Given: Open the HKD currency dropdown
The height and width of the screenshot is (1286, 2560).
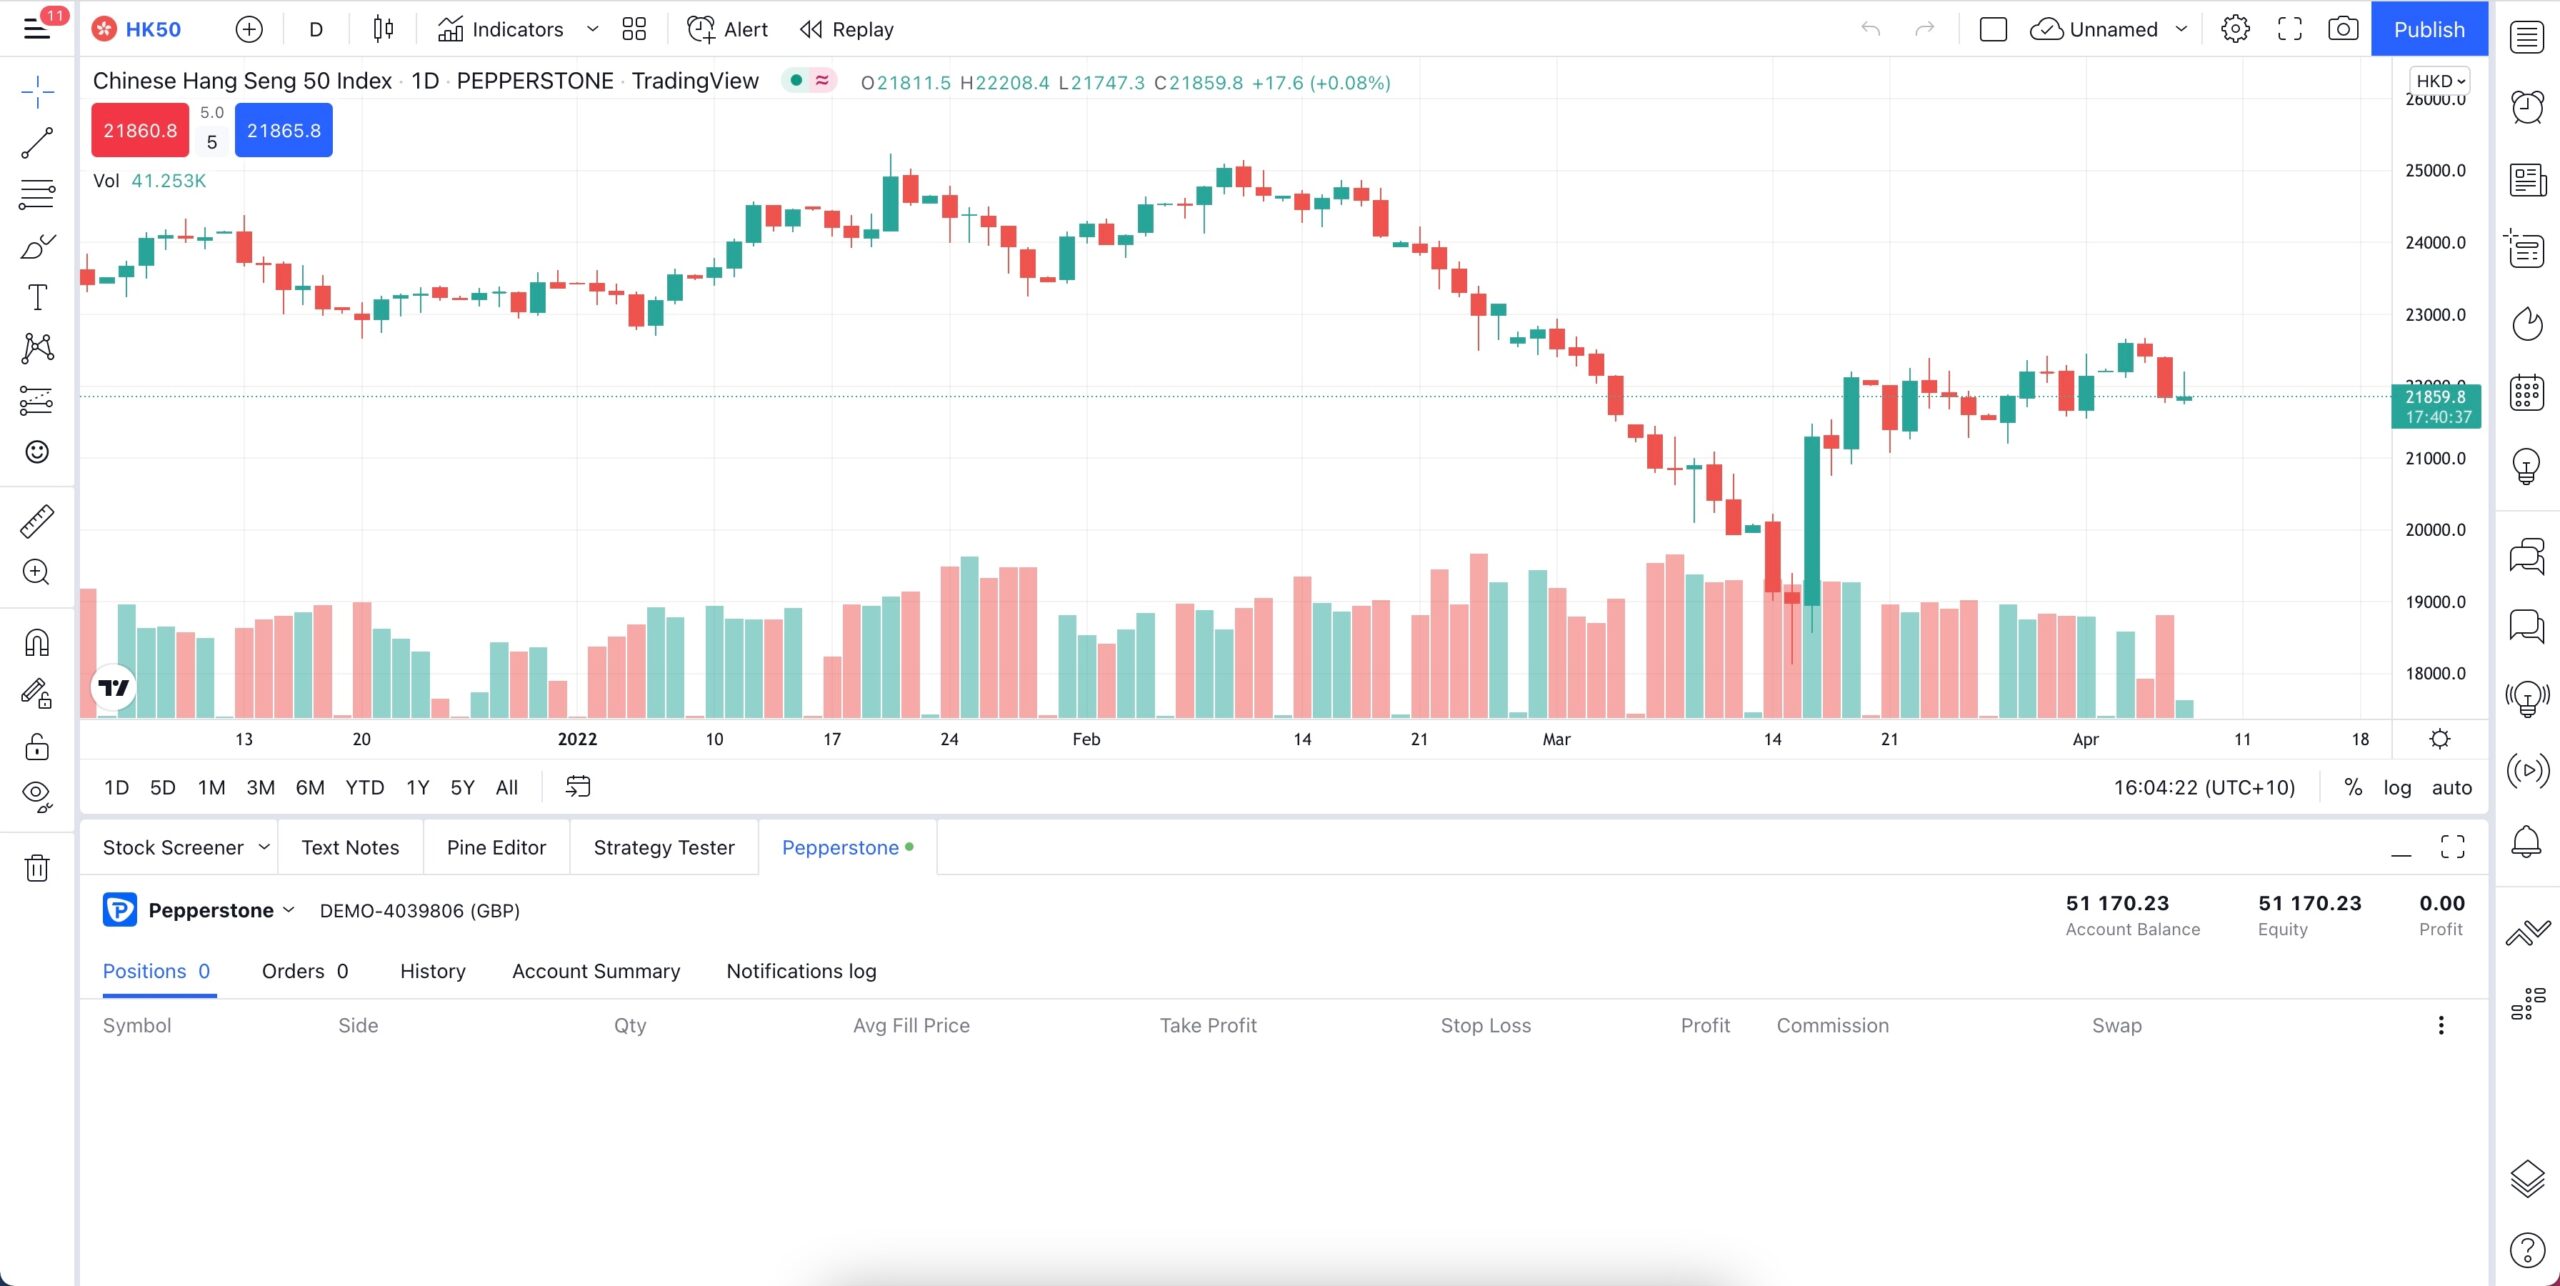Looking at the screenshot, I should point(2440,81).
